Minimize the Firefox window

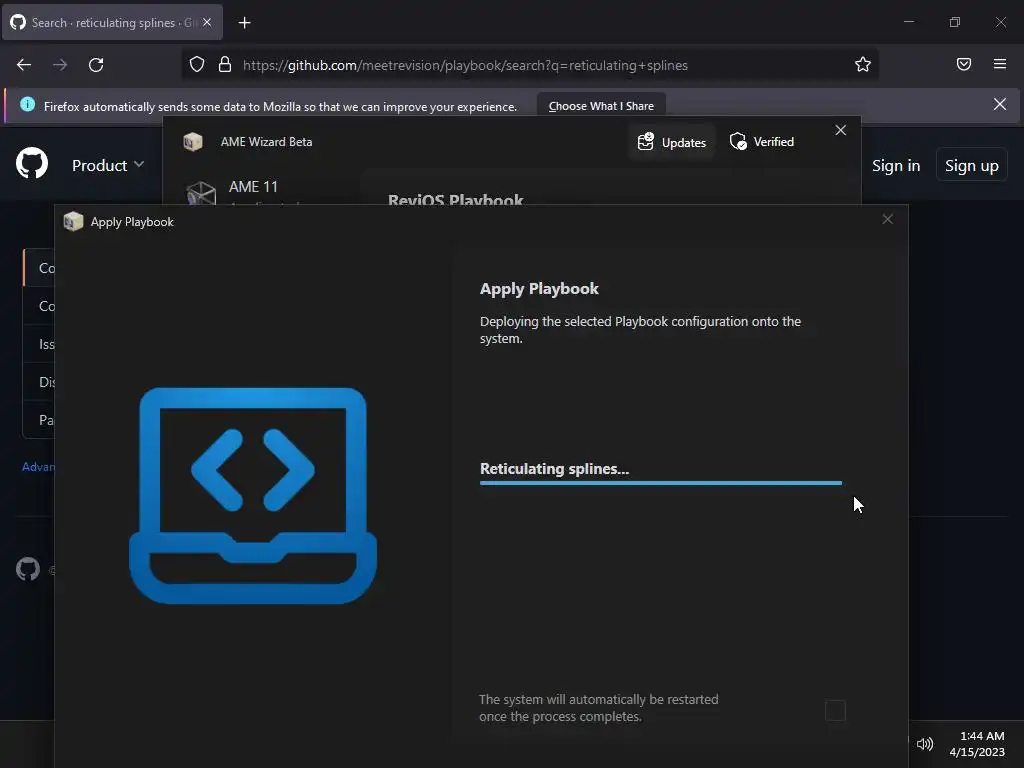(x=908, y=22)
